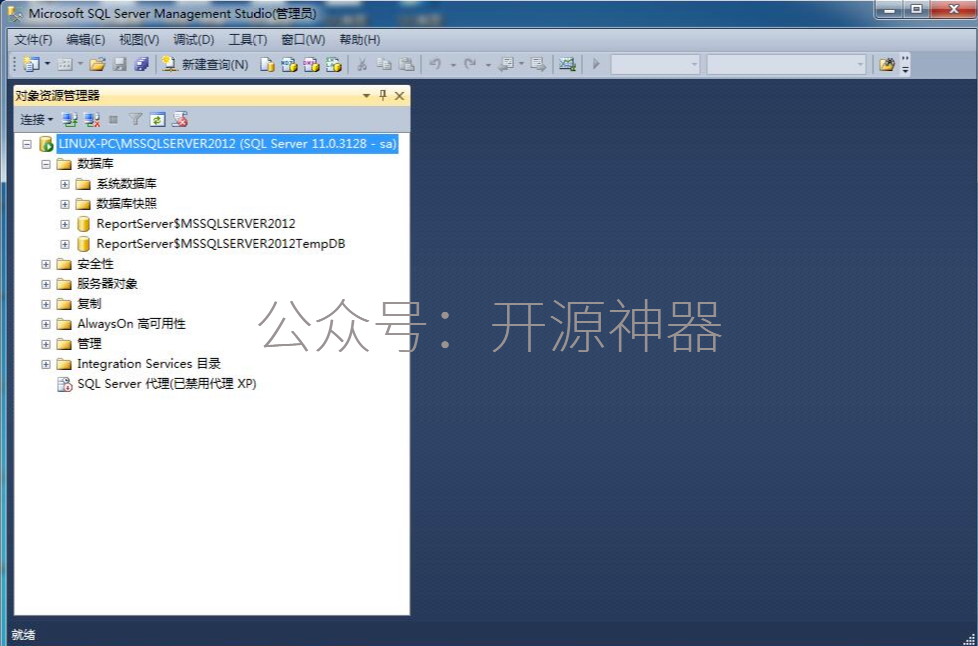
Task: Click the Disconnect icon in Object Explorer
Action: [92, 119]
